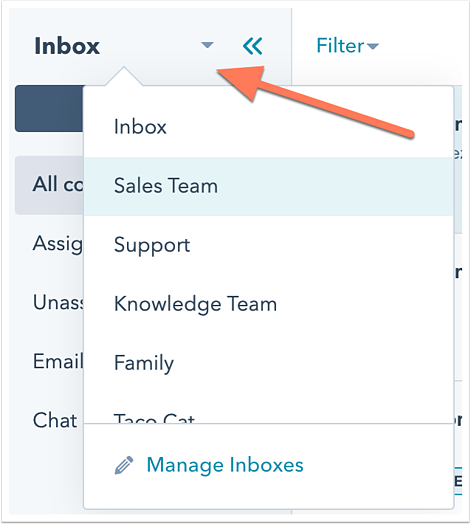This screenshot has height=524, width=471.
Task: Click the Filter text label
Action: pyautogui.click(x=340, y=46)
